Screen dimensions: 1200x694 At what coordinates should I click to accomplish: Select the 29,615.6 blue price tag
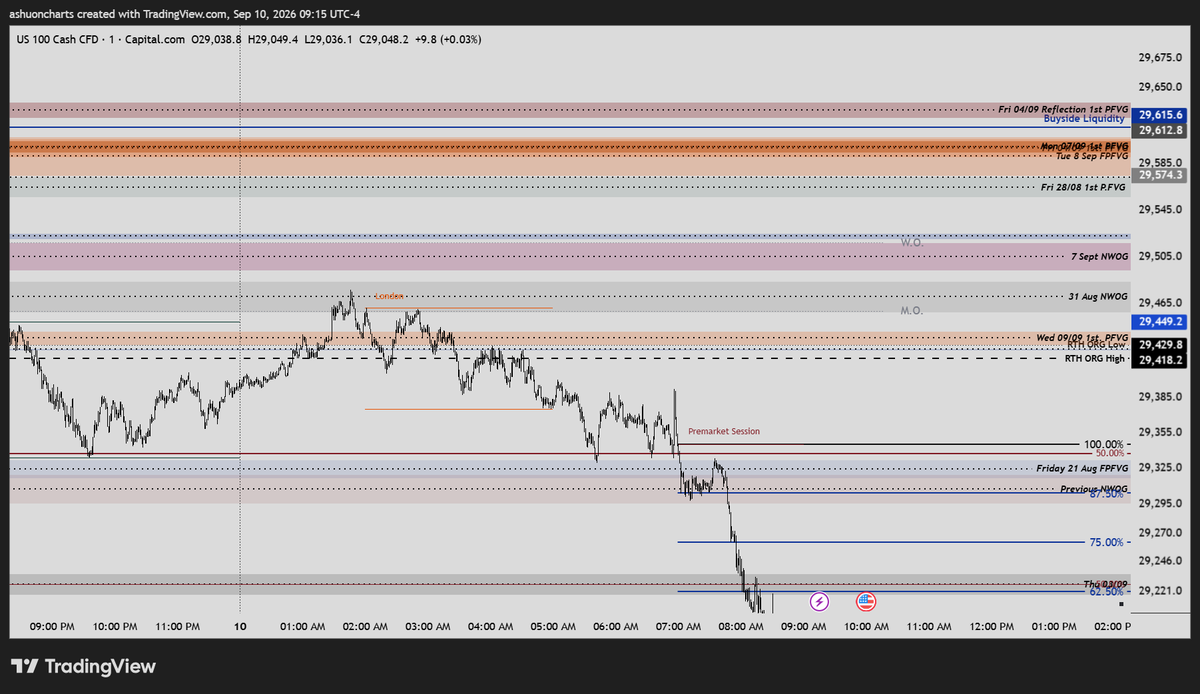click(x=1161, y=115)
